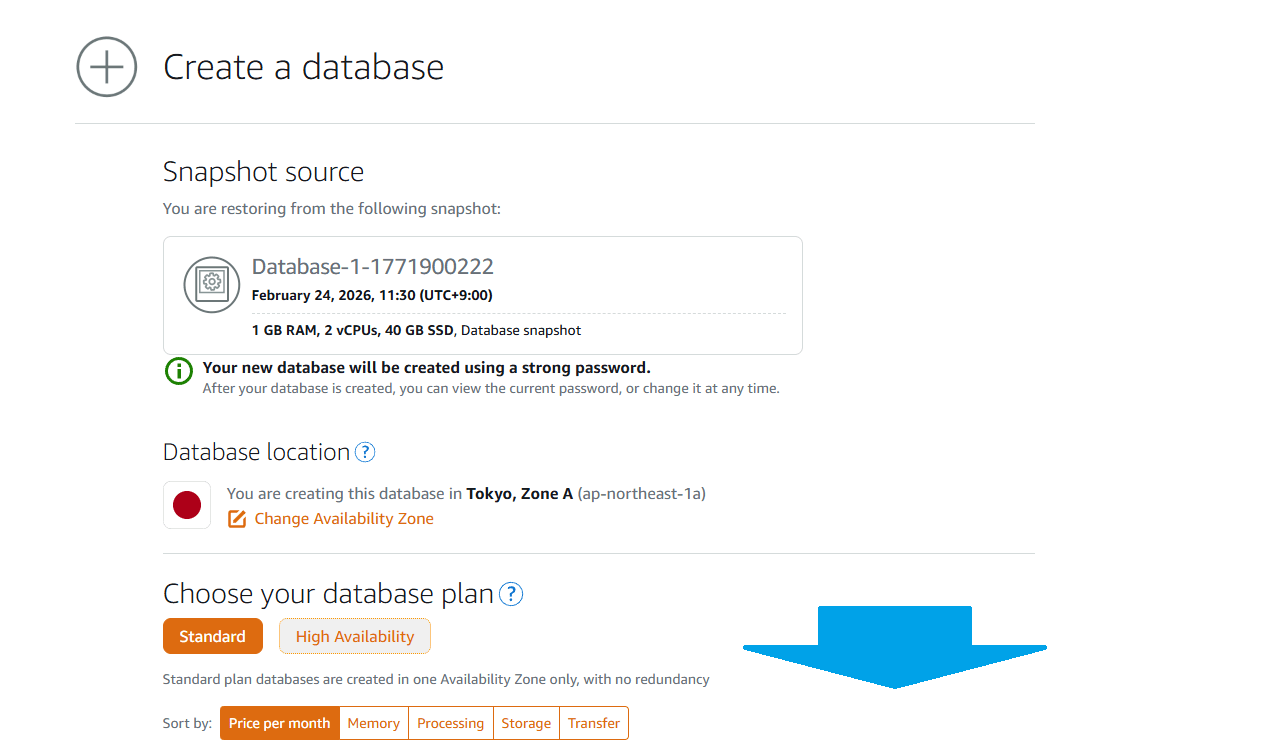Sort plans by Storage
The width and height of the screenshot is (1283, 753).
coord(526,723)
